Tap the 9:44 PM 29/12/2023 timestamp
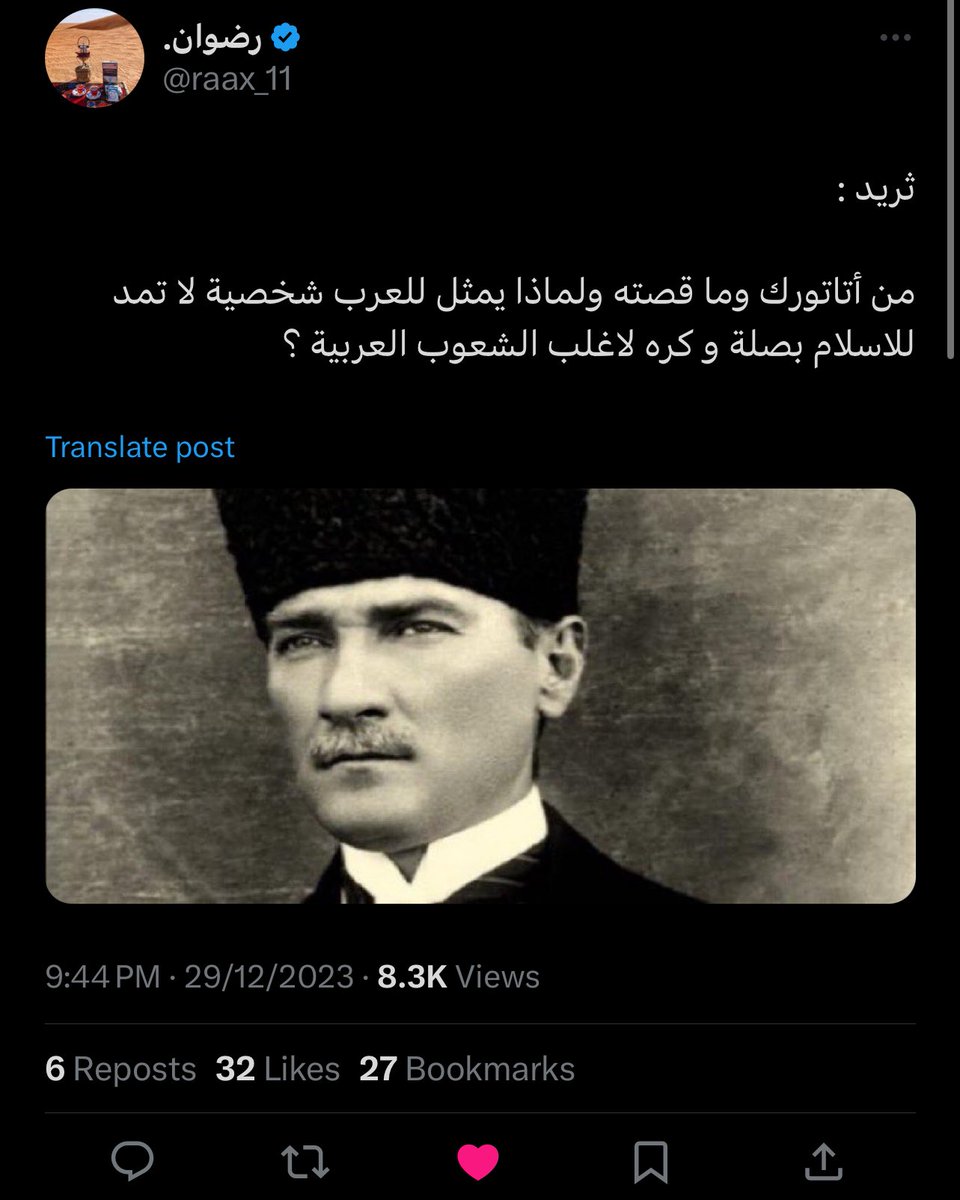Image resolution: width=960 pixels, height=1200 pixels. [200, 976]
